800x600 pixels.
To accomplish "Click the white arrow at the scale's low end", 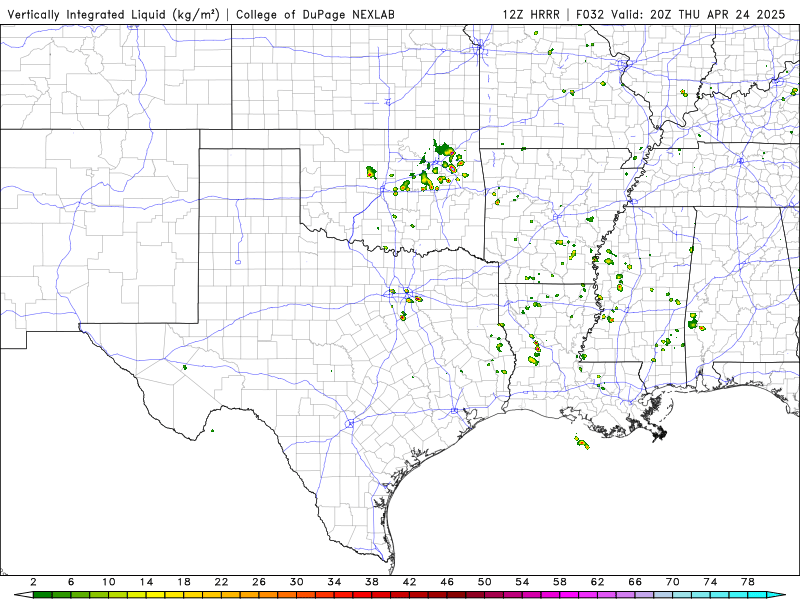I will (x=23, y=595).
